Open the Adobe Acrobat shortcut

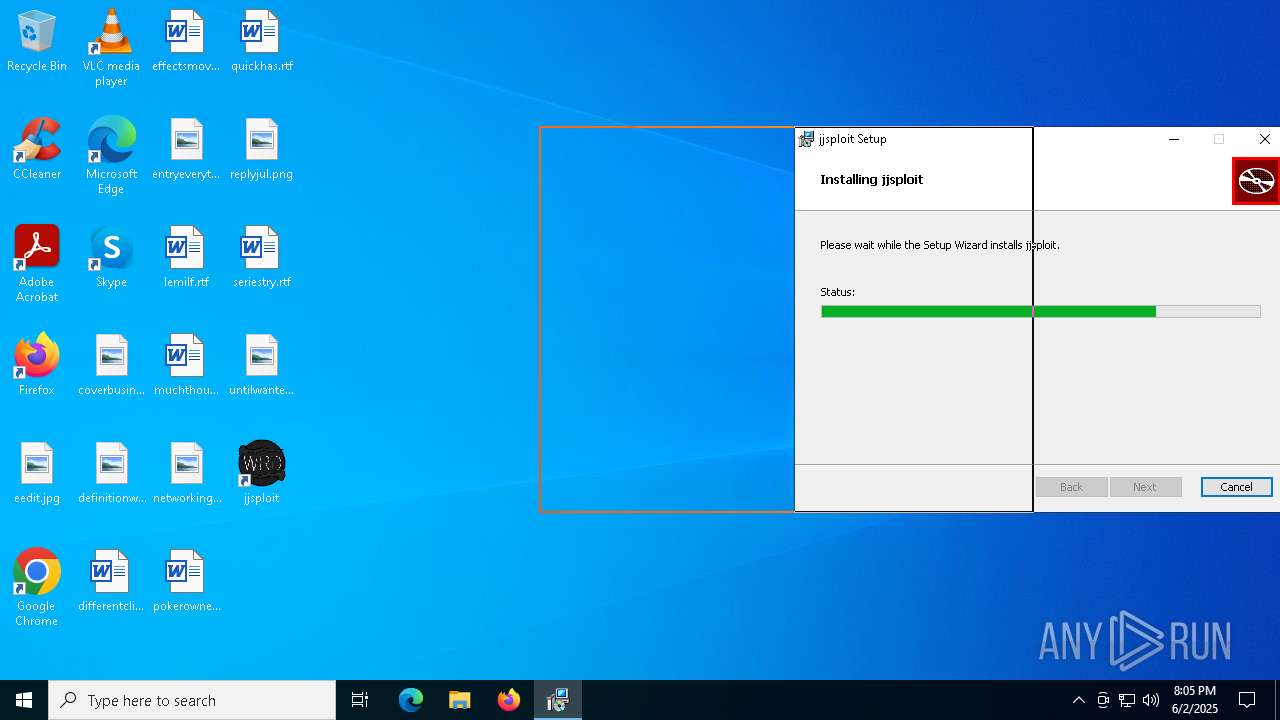coord(37,263)
